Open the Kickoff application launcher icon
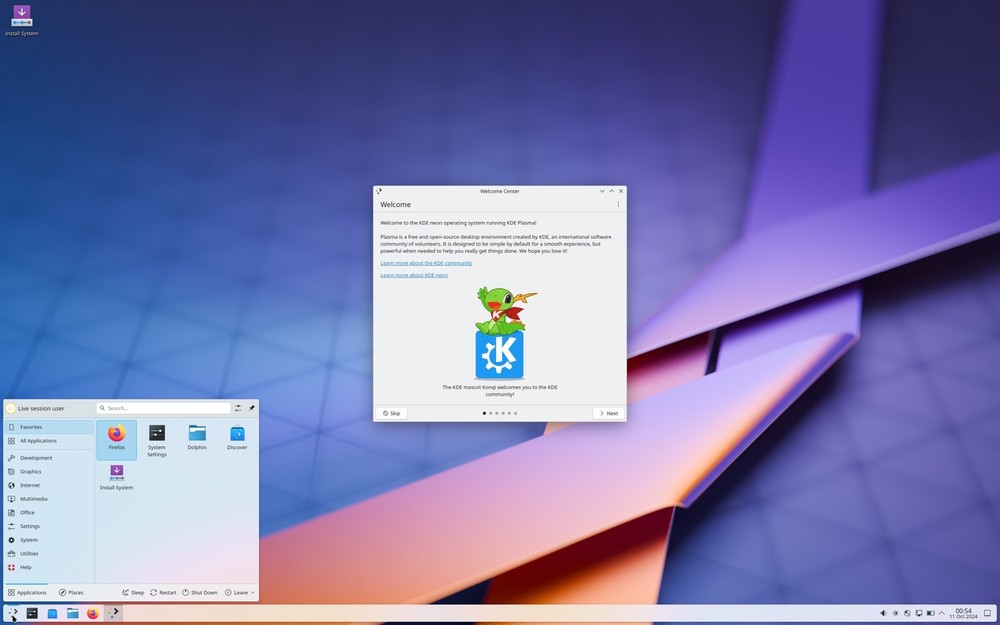This screenshot has width=1000, height=625. click(x=12, y=613)
